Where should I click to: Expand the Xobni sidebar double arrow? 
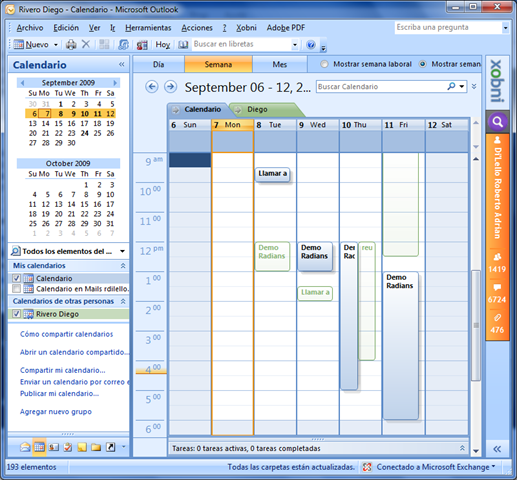click(x=497, y=449)
